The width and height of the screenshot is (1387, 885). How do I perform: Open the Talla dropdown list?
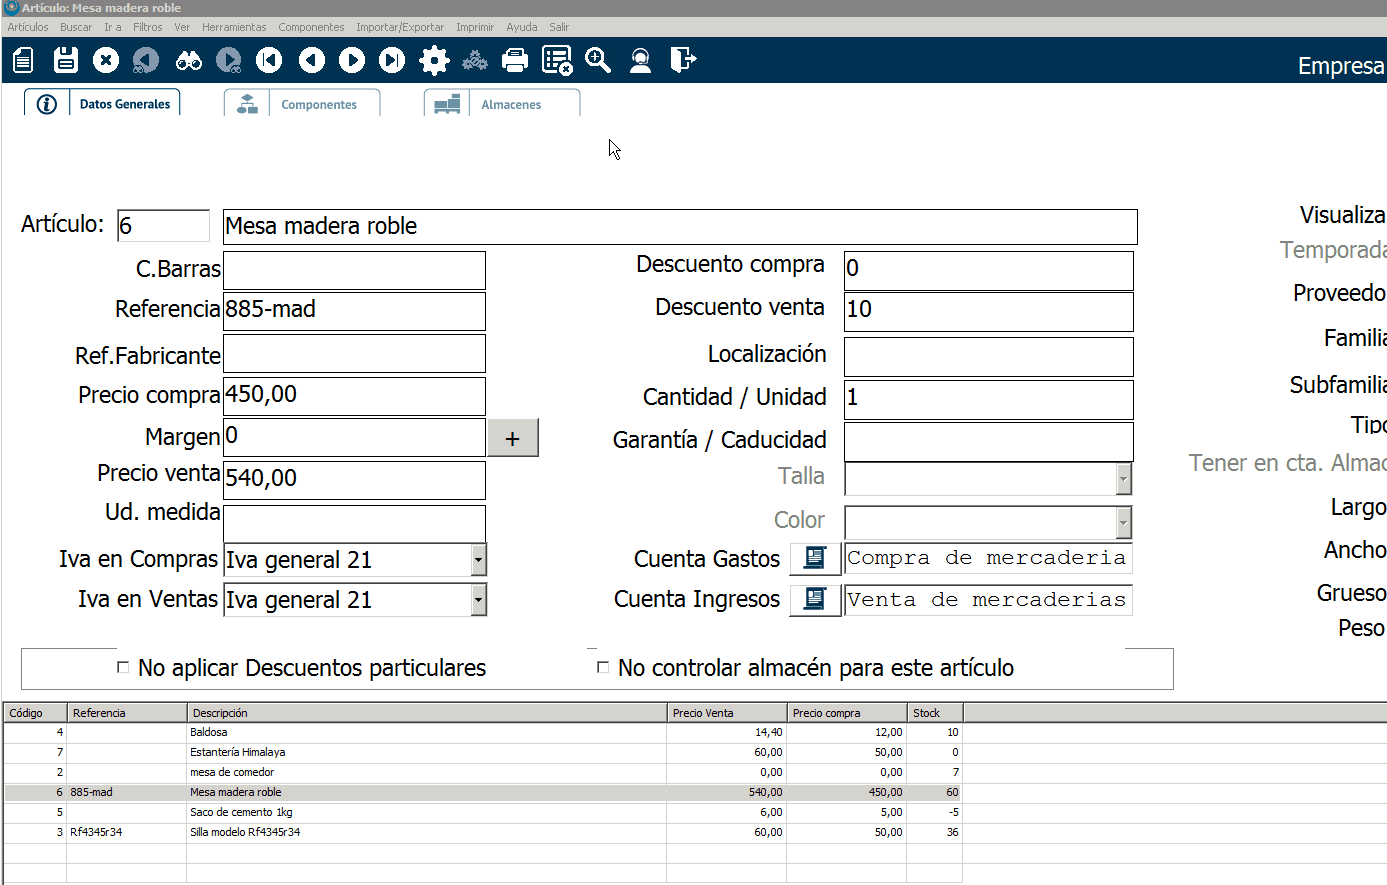click(1123, 479)
